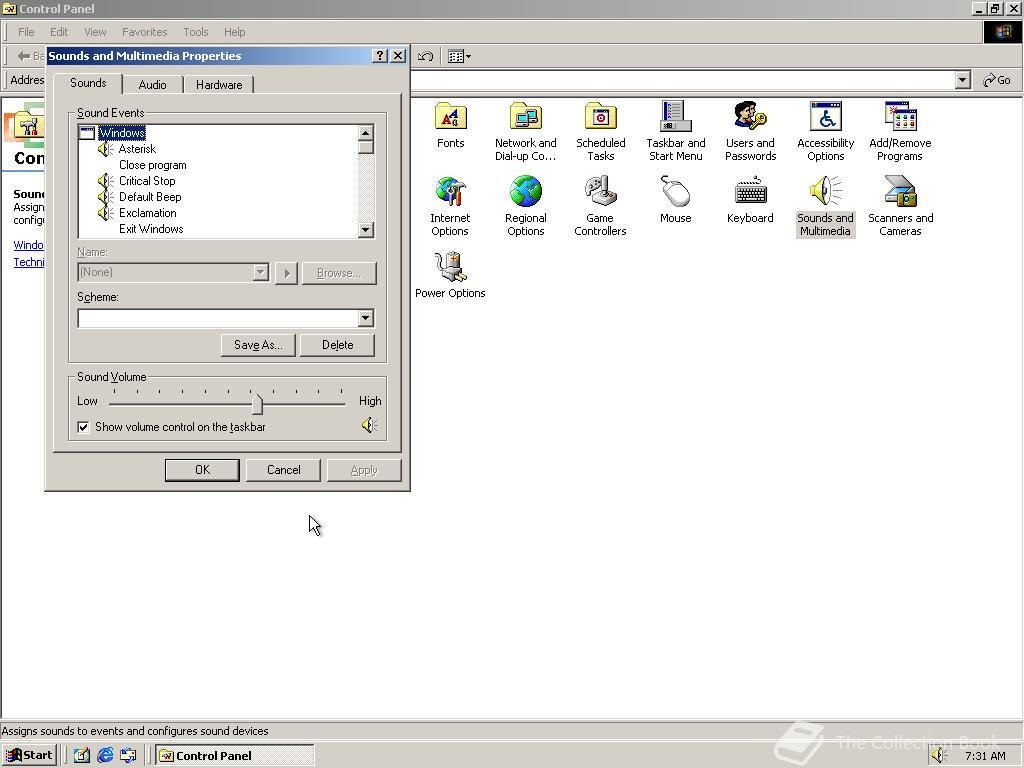The width and height of the screenshot is (1024, 768).
Task: Select the Exclamation sound event
Action: point(148,213)
